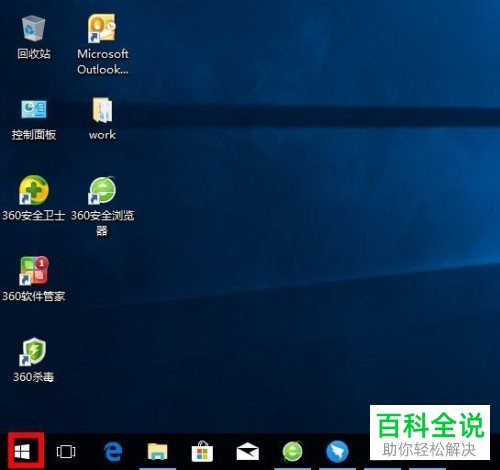
Task: Click the 回收站 label text
Action: 34,54
